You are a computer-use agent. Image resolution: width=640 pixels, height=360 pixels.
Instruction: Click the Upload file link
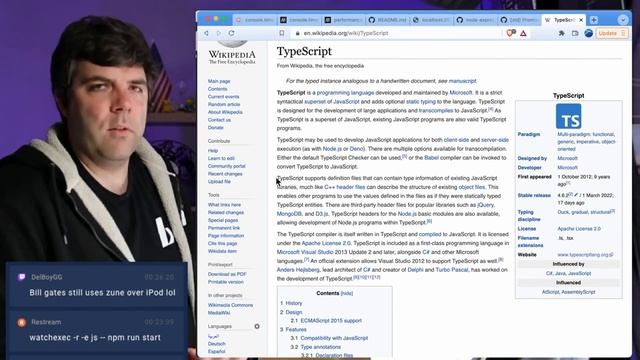(219, 182)
